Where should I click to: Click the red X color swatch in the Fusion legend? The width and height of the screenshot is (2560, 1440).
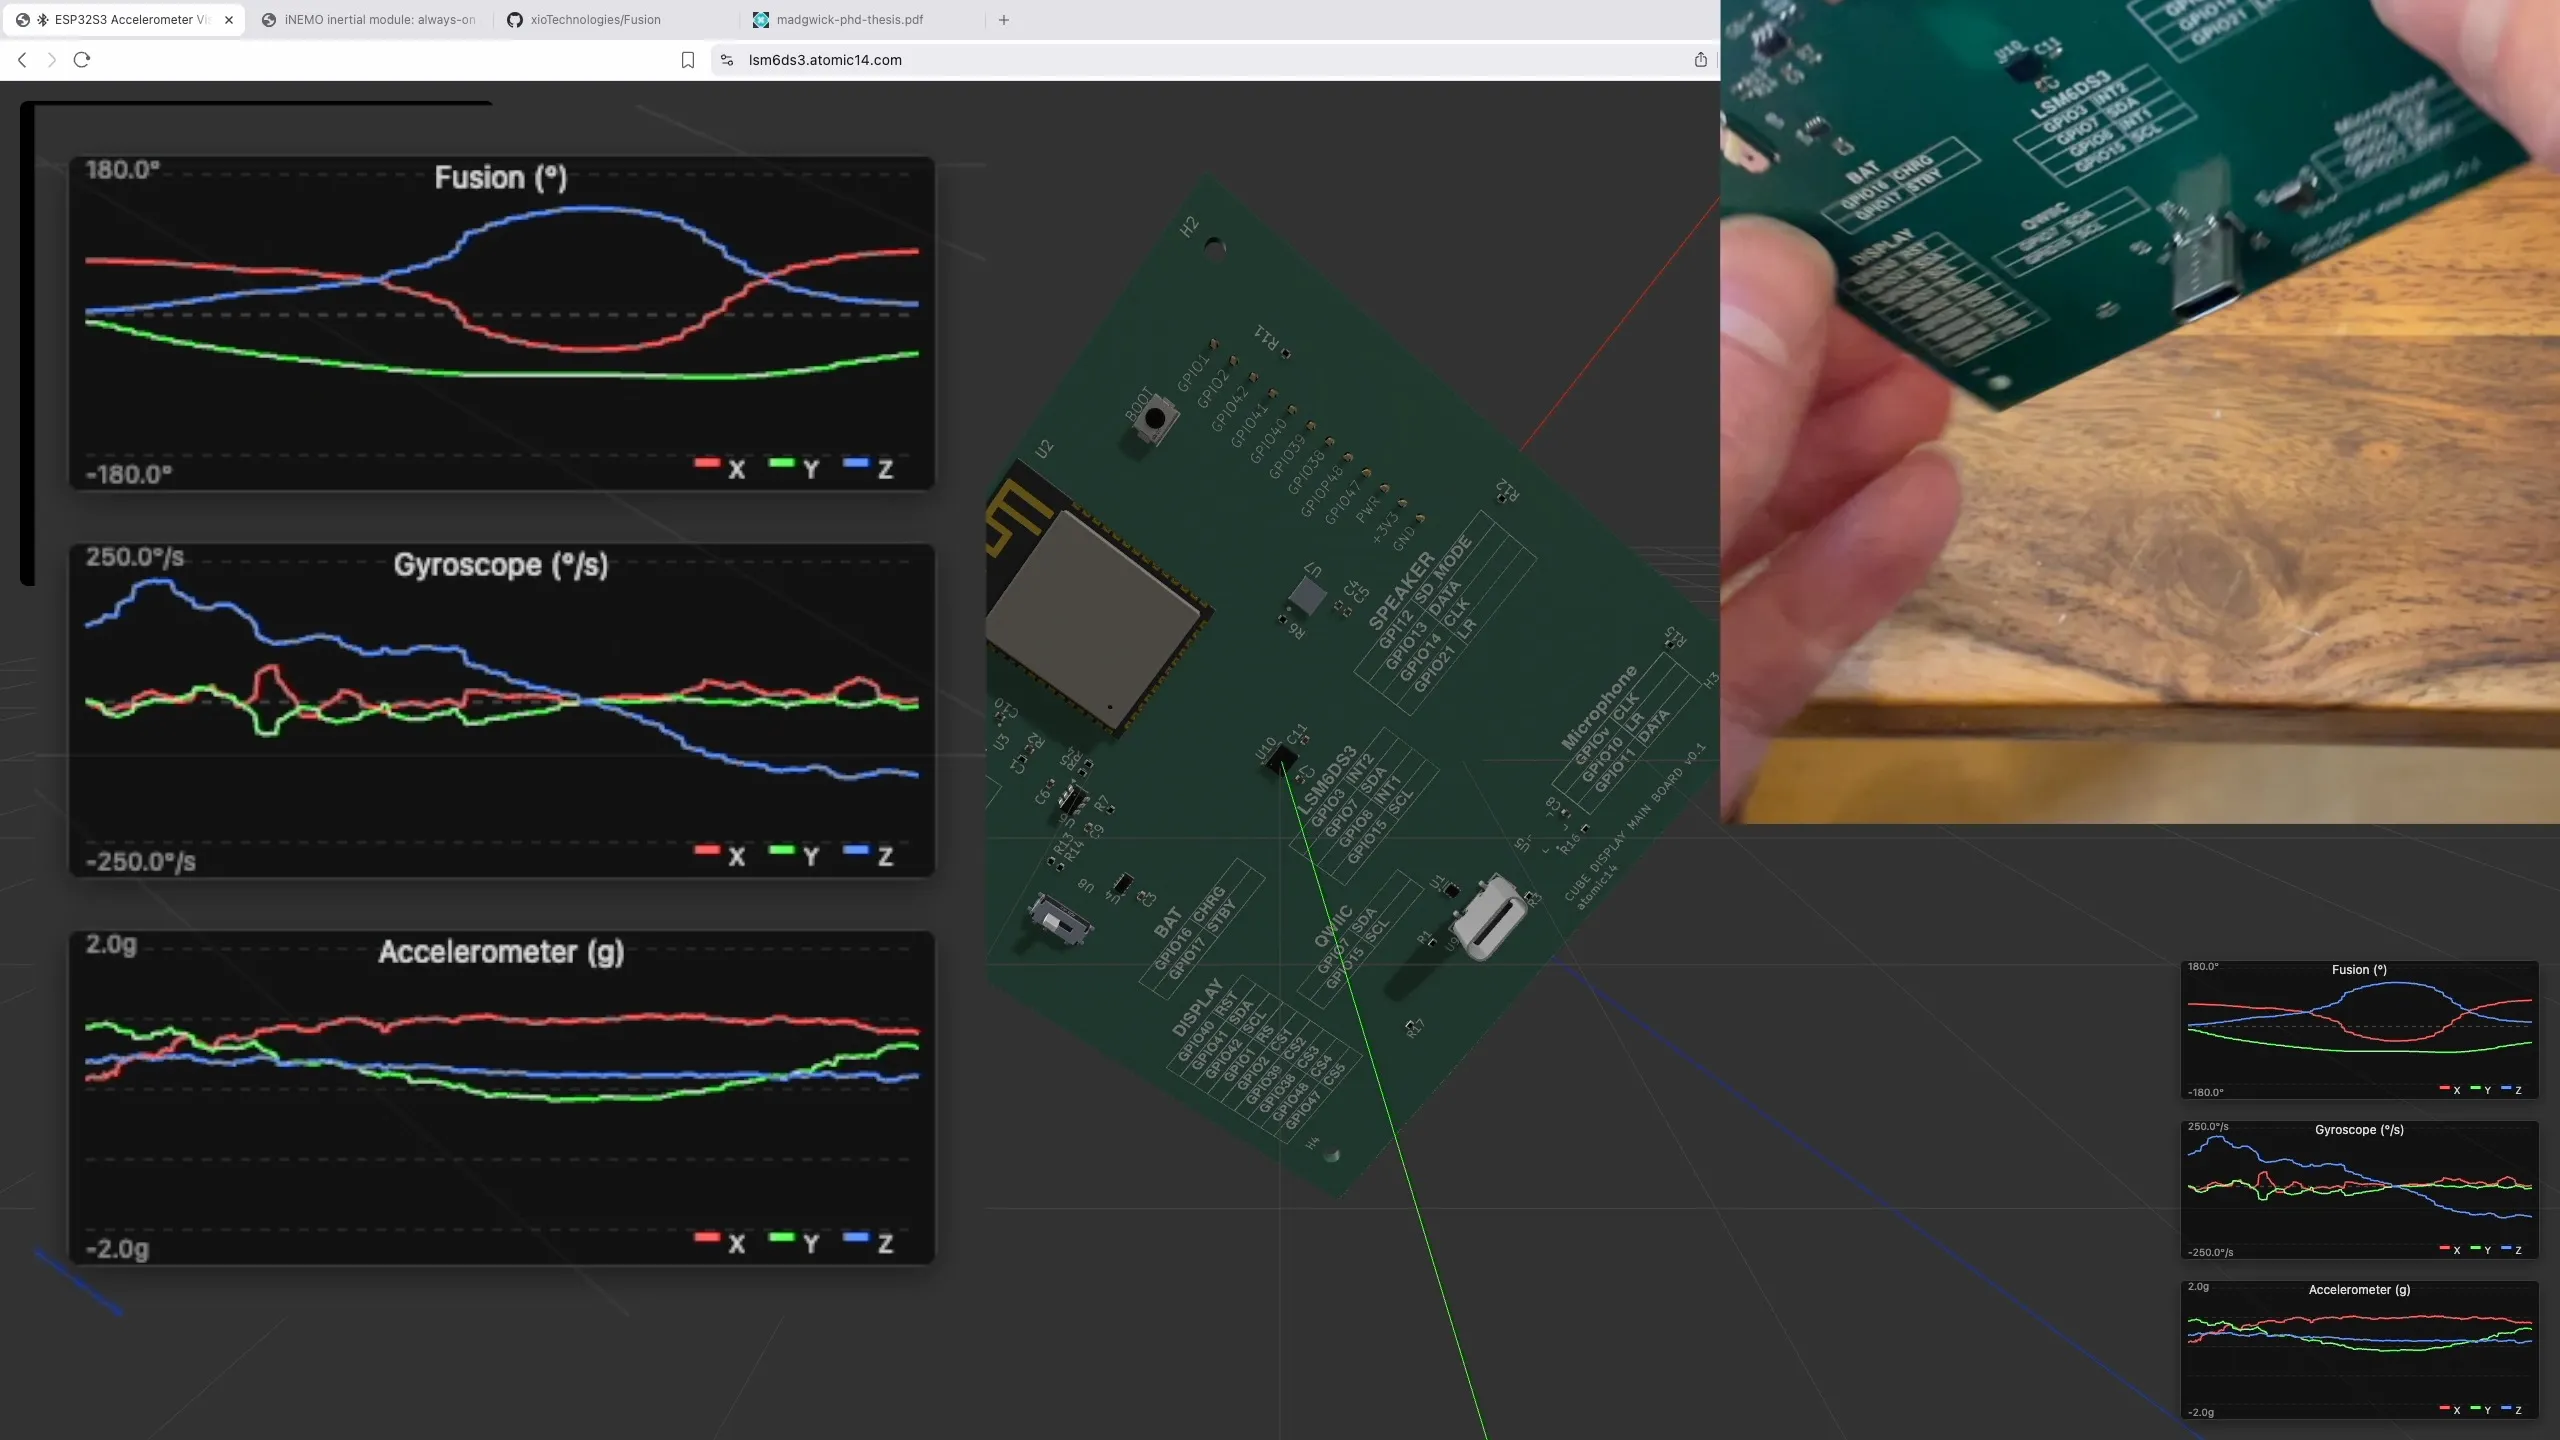pos(709,464)
